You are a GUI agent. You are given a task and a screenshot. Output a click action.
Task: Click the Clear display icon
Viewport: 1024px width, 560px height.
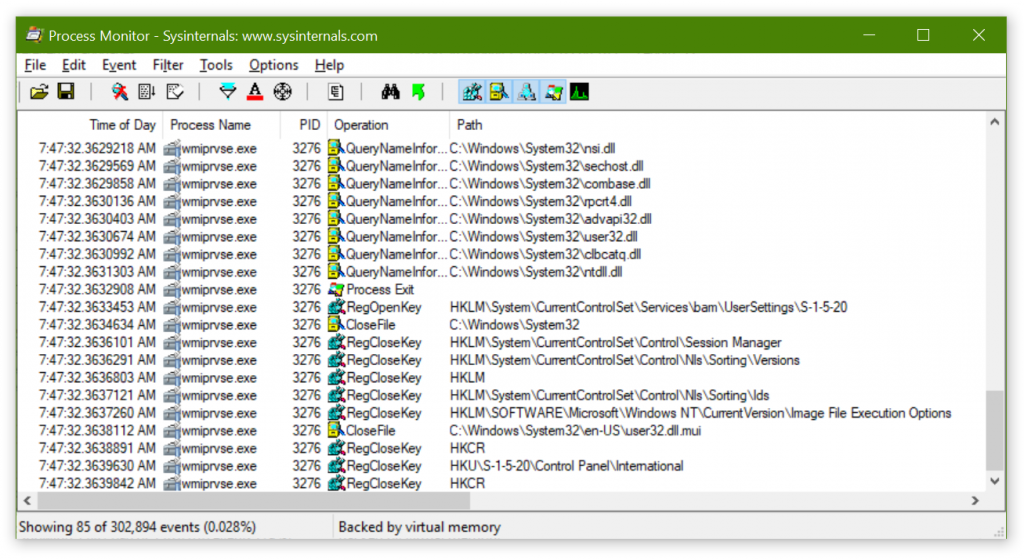(x=175, y=92)
